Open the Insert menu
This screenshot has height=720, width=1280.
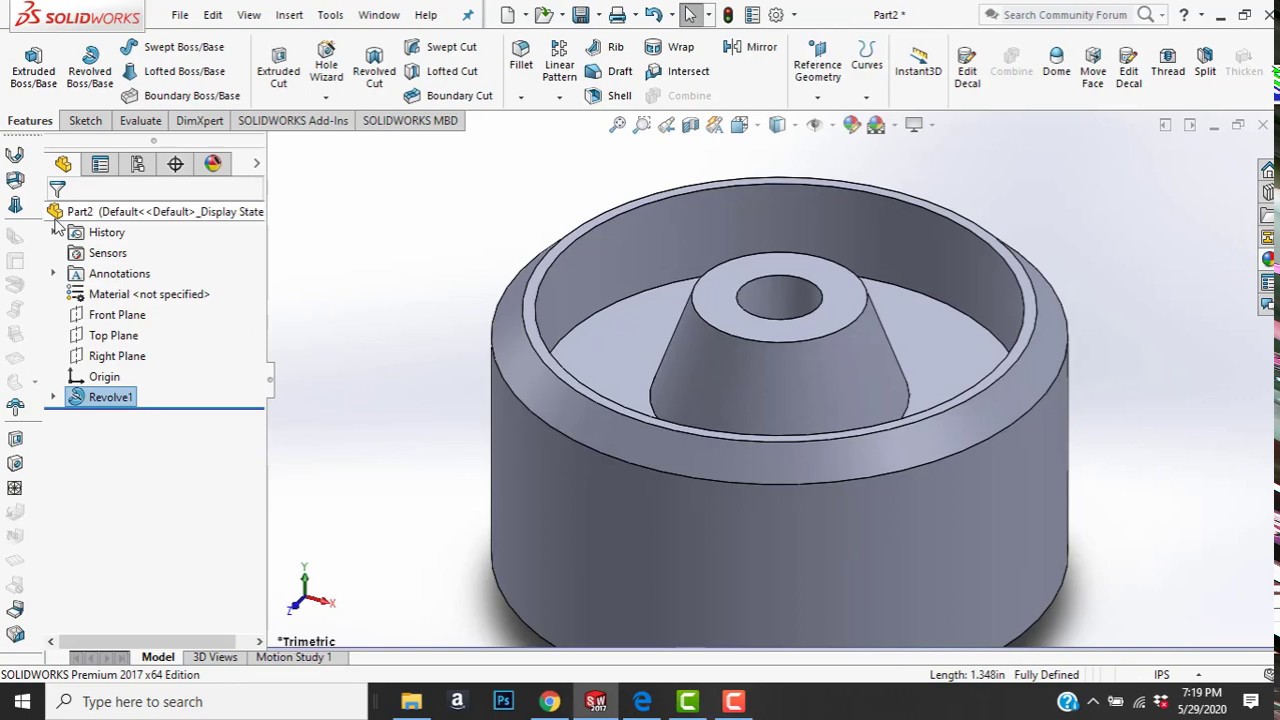(x=289, y=15)
